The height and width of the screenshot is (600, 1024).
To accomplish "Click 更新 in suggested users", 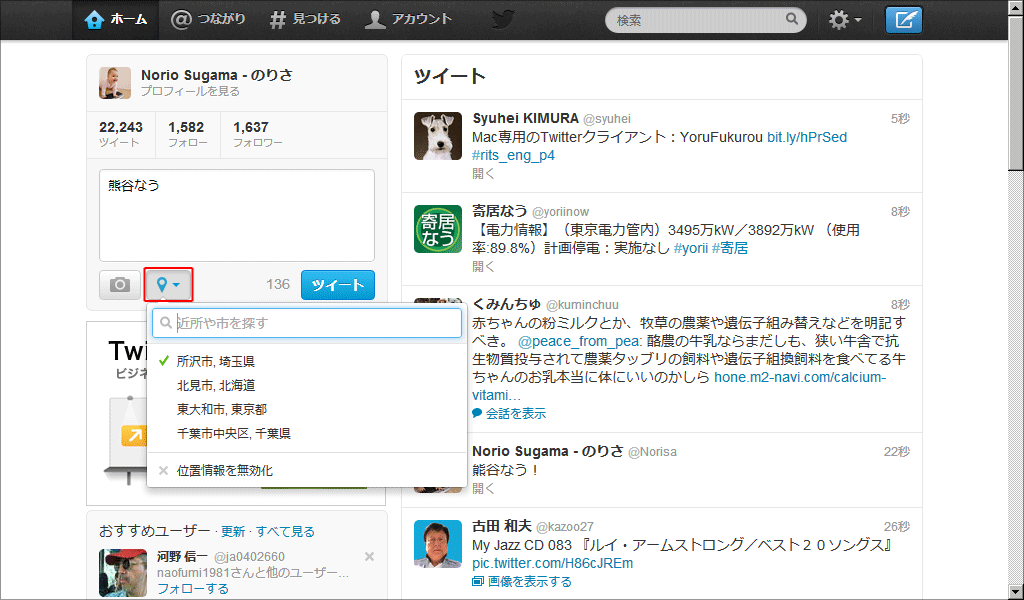I will pos(233,531).
